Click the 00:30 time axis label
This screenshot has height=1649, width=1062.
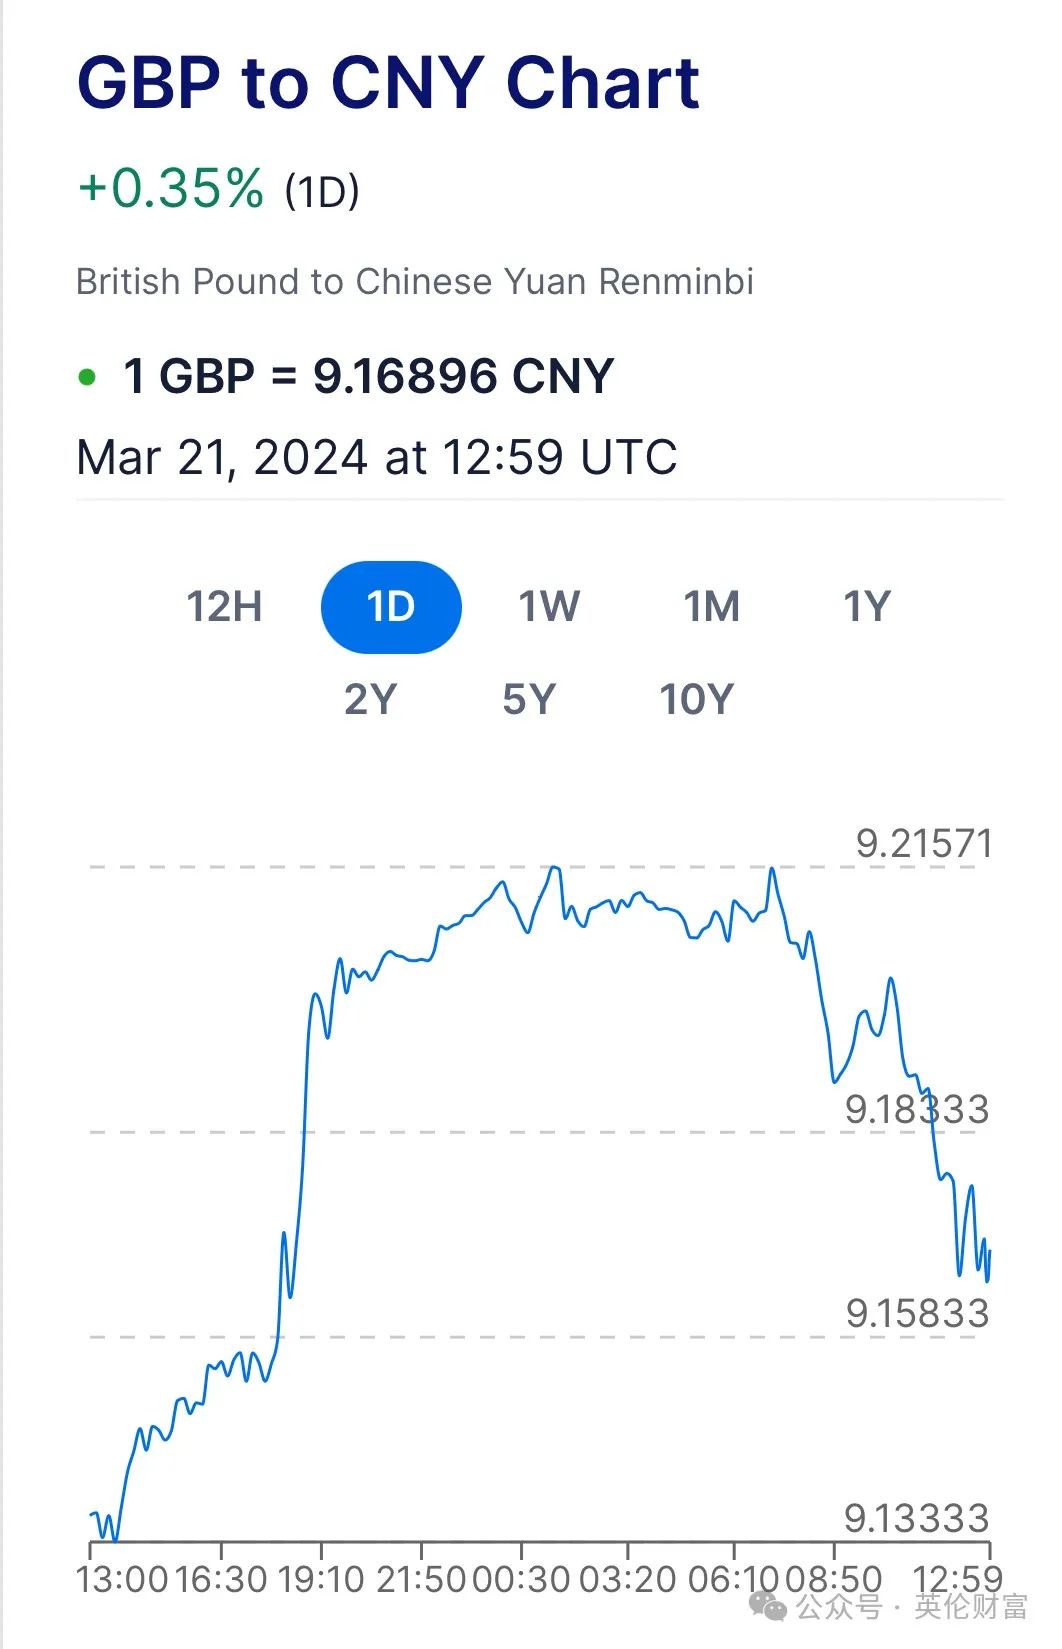(520, 1579)
